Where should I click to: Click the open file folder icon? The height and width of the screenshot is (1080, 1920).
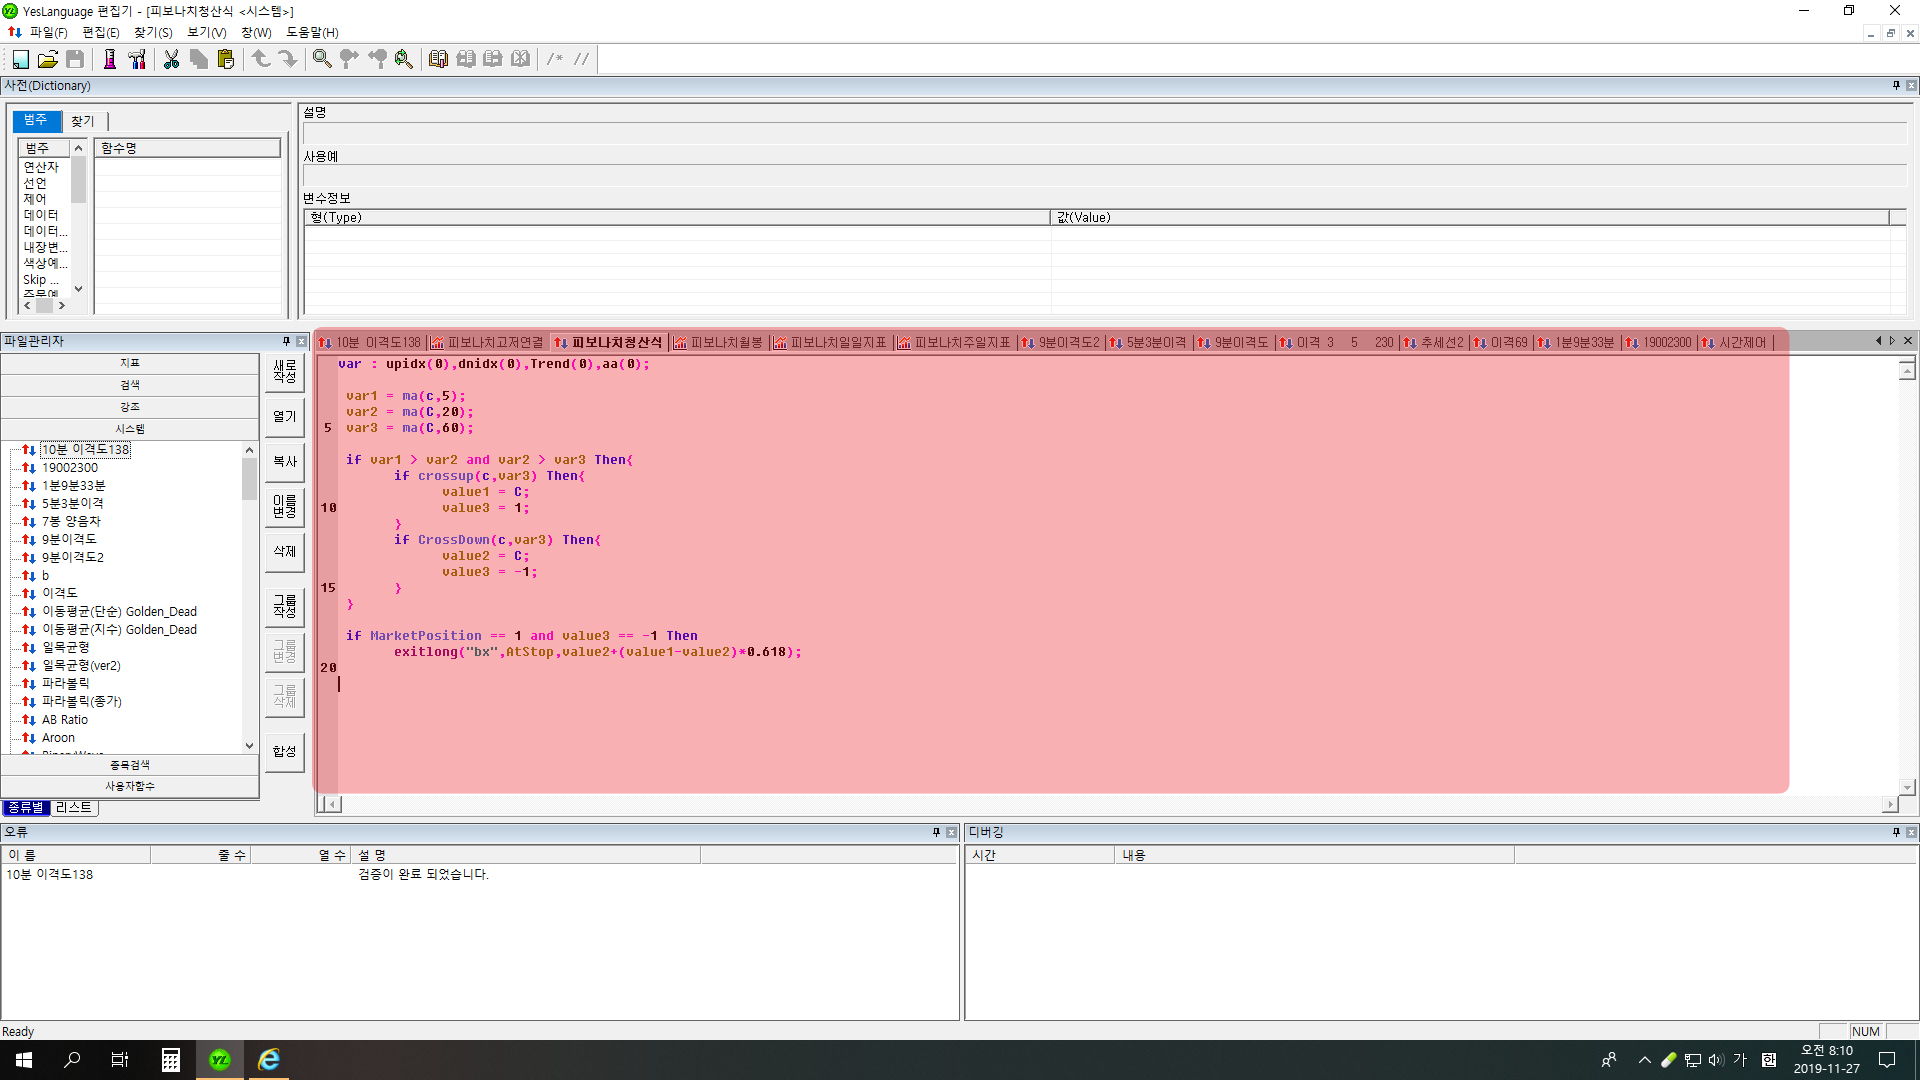tap(47, 59)
